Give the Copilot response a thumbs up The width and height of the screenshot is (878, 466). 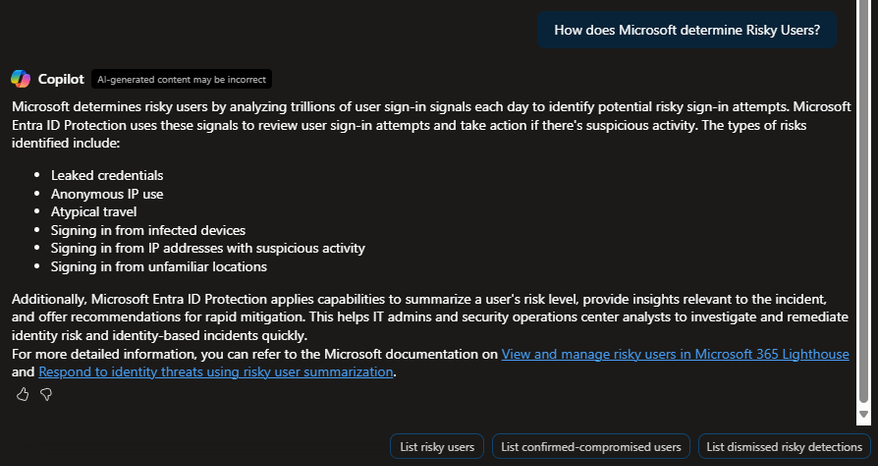coord(22,395)
